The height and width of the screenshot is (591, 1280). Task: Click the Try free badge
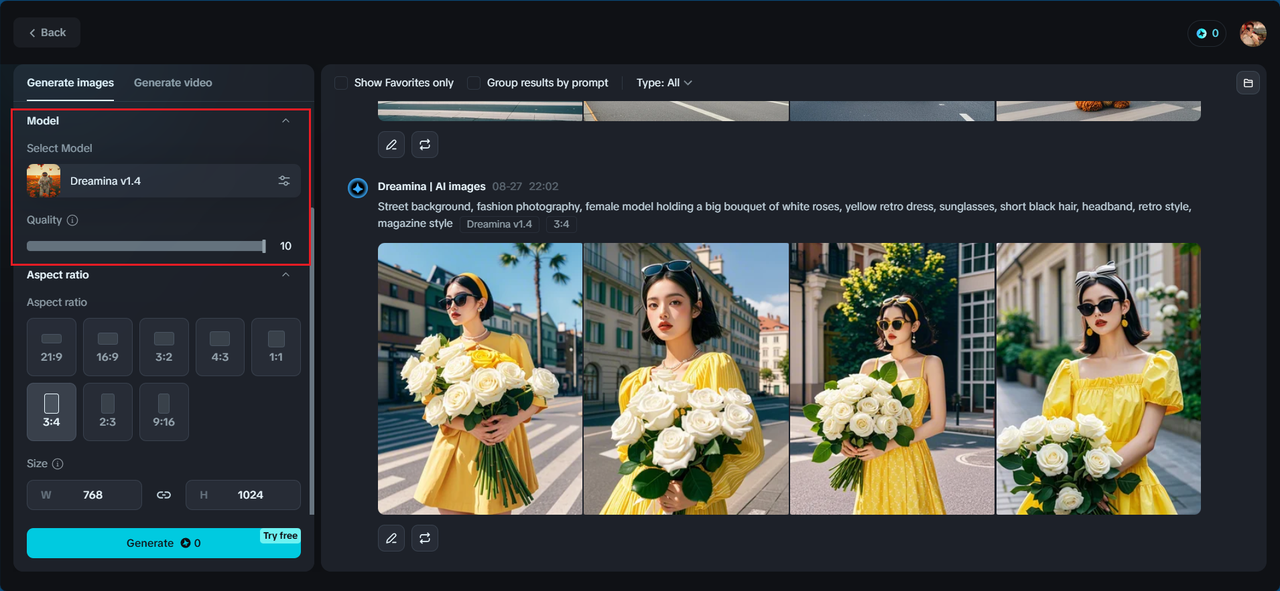(280, 536)
